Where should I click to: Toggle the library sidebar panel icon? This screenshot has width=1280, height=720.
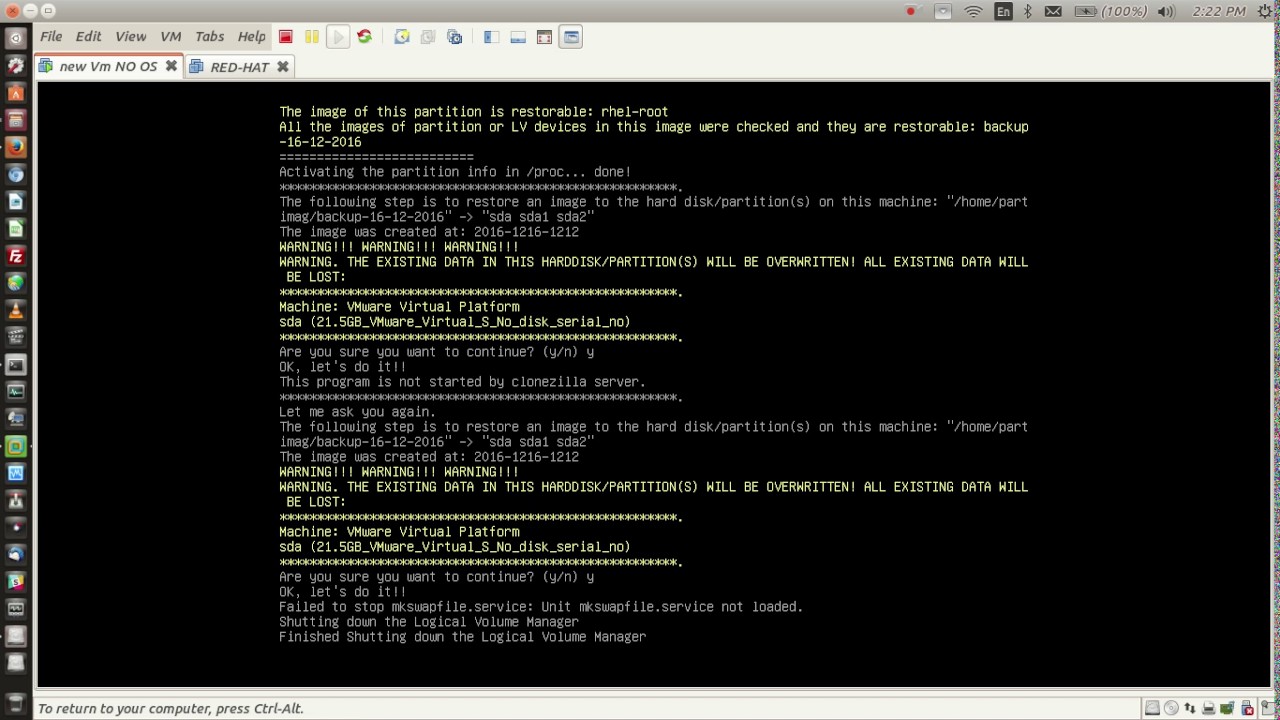pyautogui.click(x=491, y=37)
